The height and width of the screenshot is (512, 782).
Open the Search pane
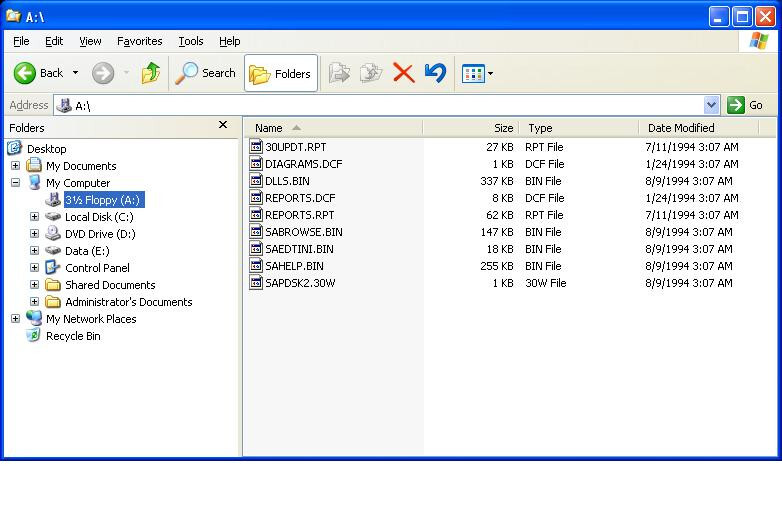205,73
